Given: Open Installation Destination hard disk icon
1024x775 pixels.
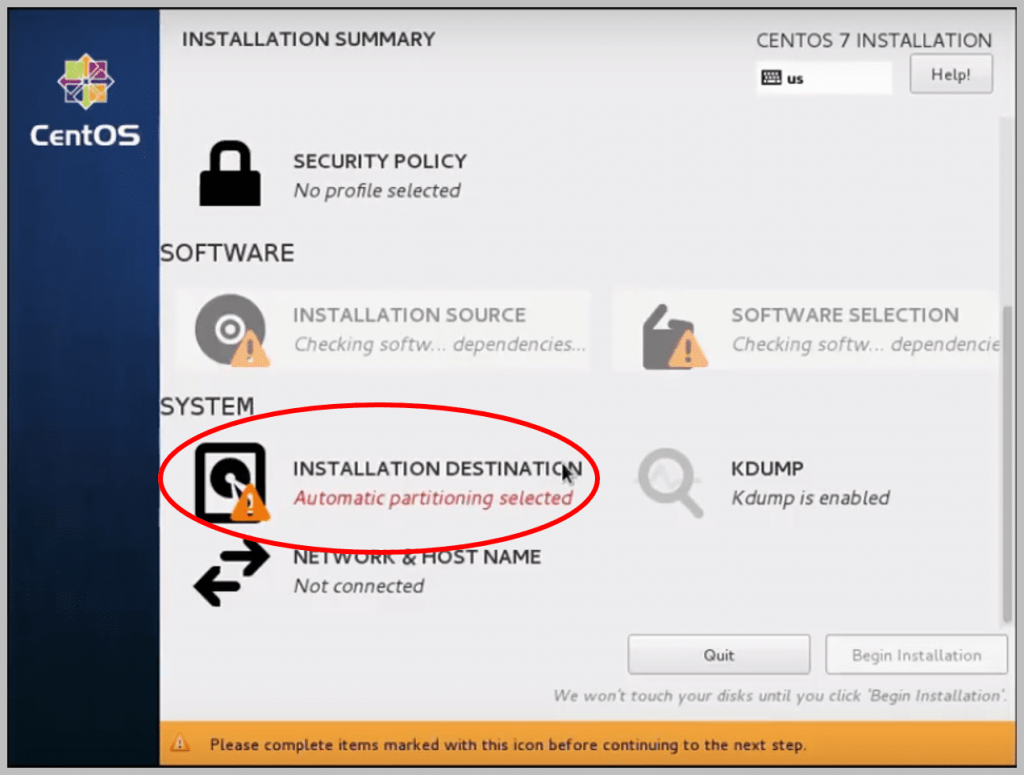Looking at the screenshot, I should click(231, 482).
